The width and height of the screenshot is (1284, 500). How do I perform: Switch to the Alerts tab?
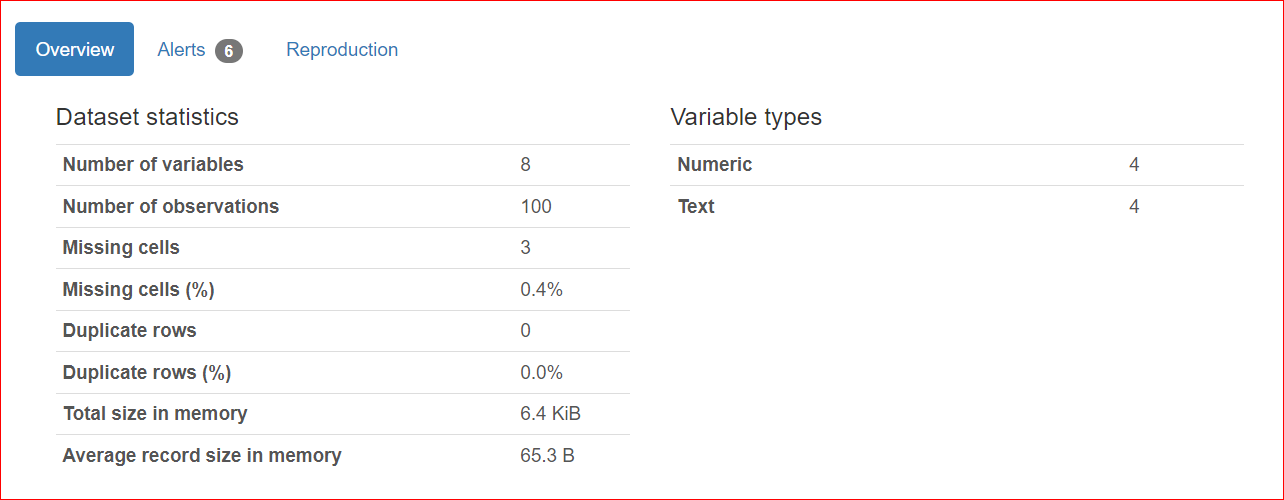coord(200,49)
